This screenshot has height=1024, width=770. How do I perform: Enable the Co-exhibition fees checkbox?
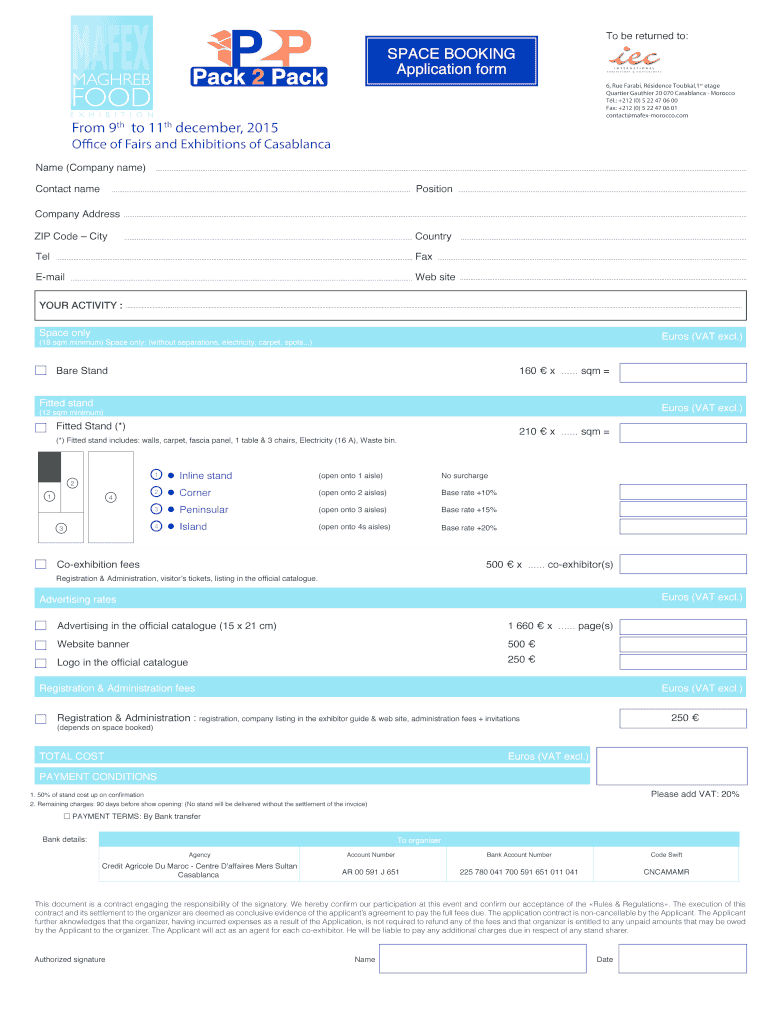coord(41,565)
